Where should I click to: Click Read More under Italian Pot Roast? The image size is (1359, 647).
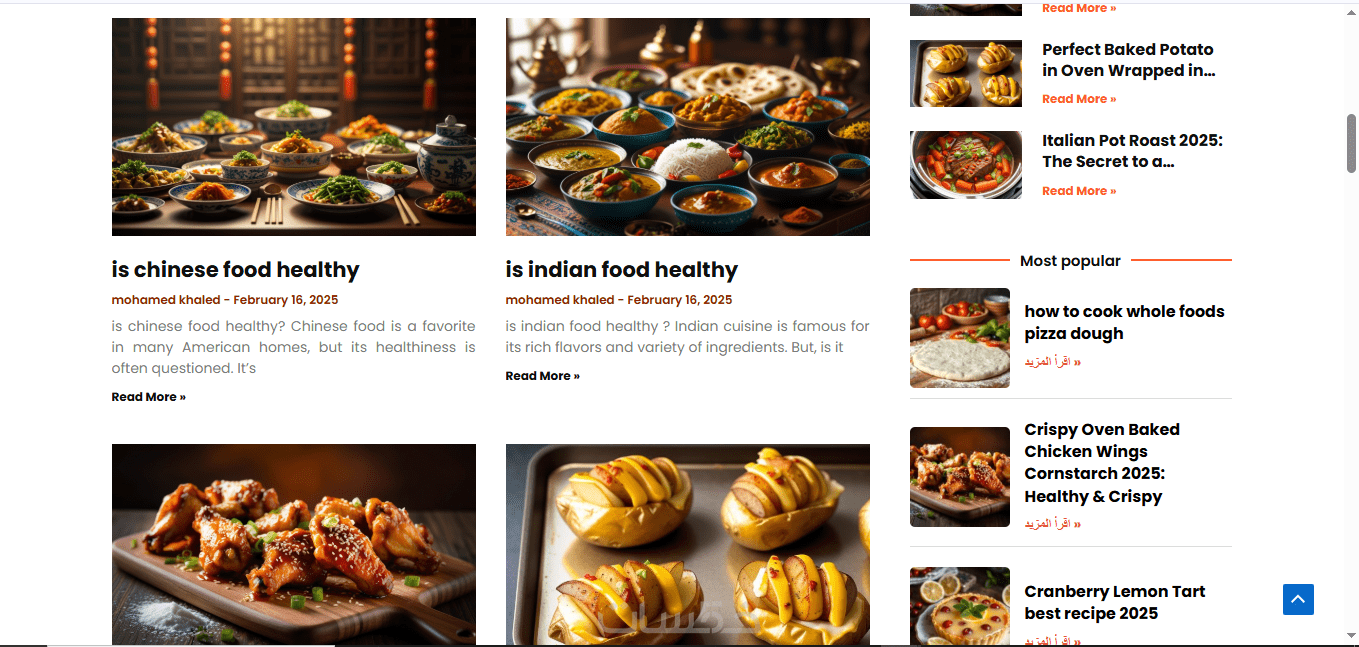coord(1079,191)
